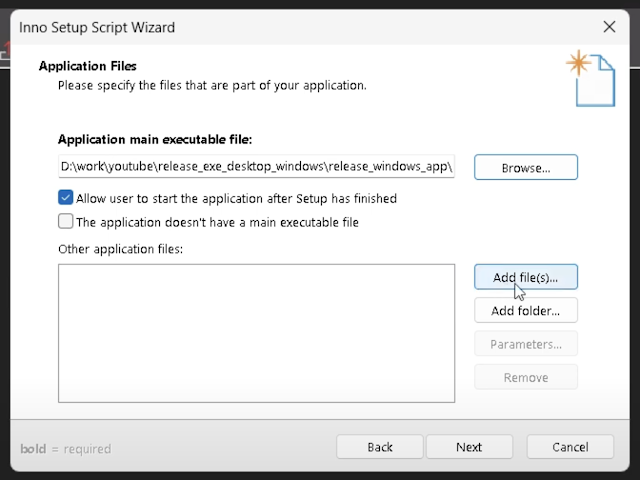This screenshot has height=480, width=640.
Task: Proceed with the Next button
Action: (469, 447)
